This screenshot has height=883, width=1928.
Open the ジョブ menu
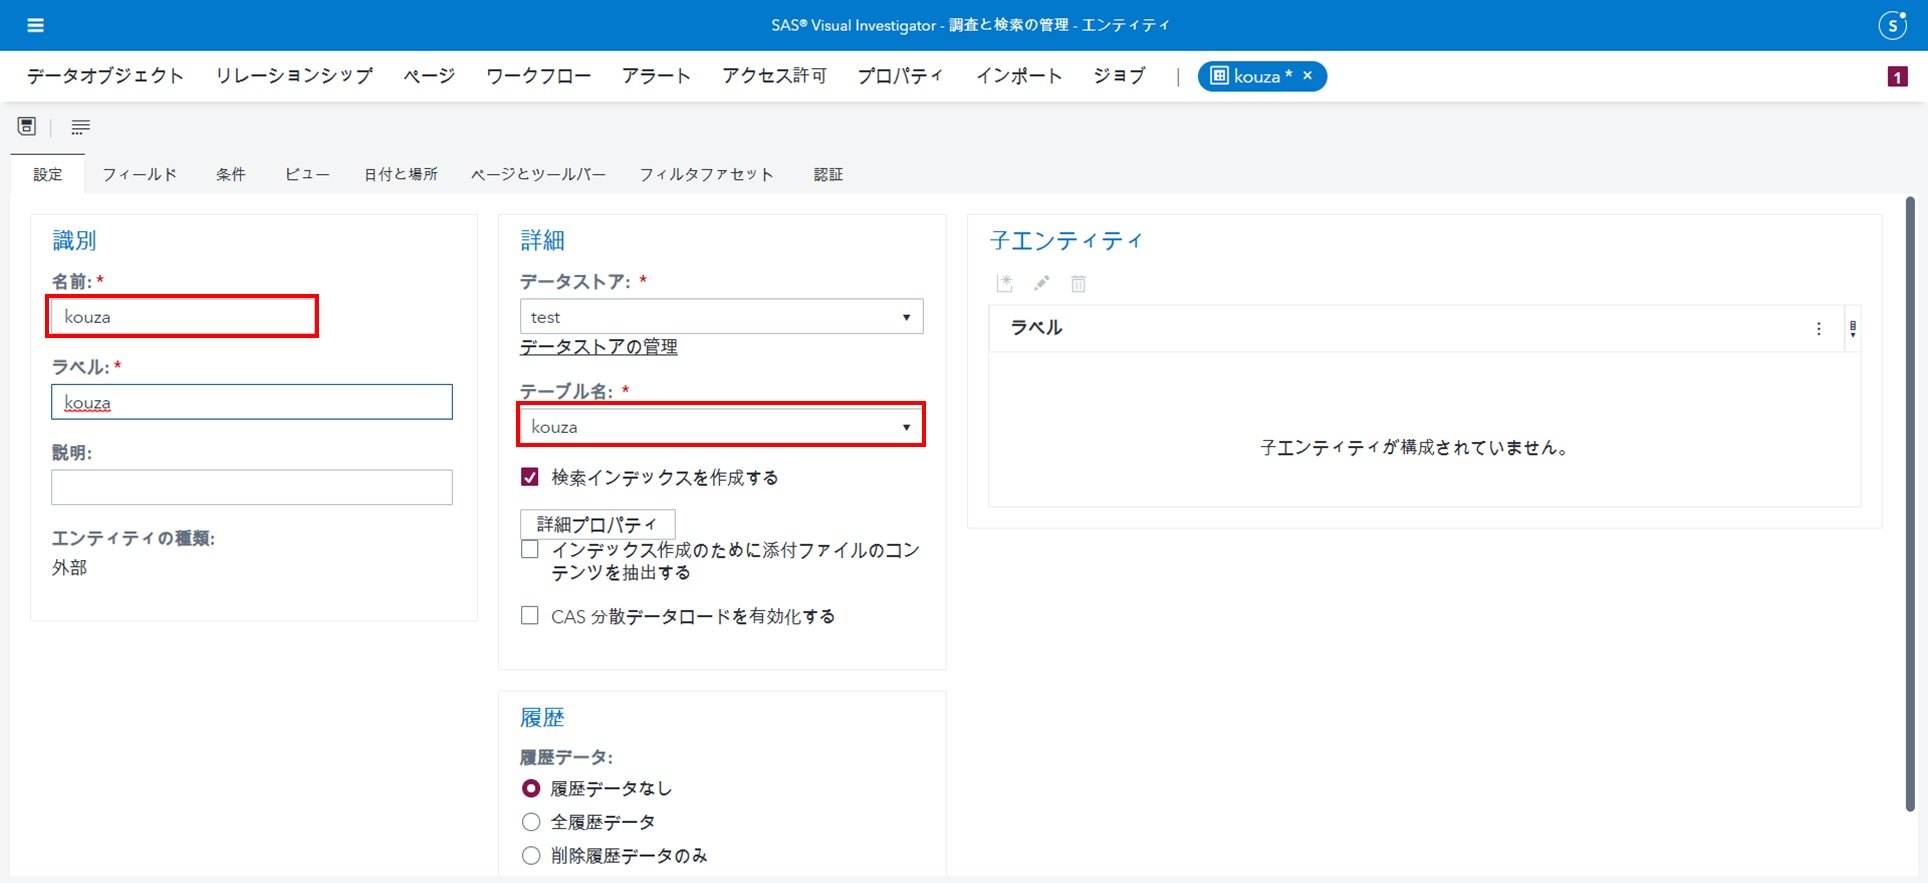tap(1119, 76)
